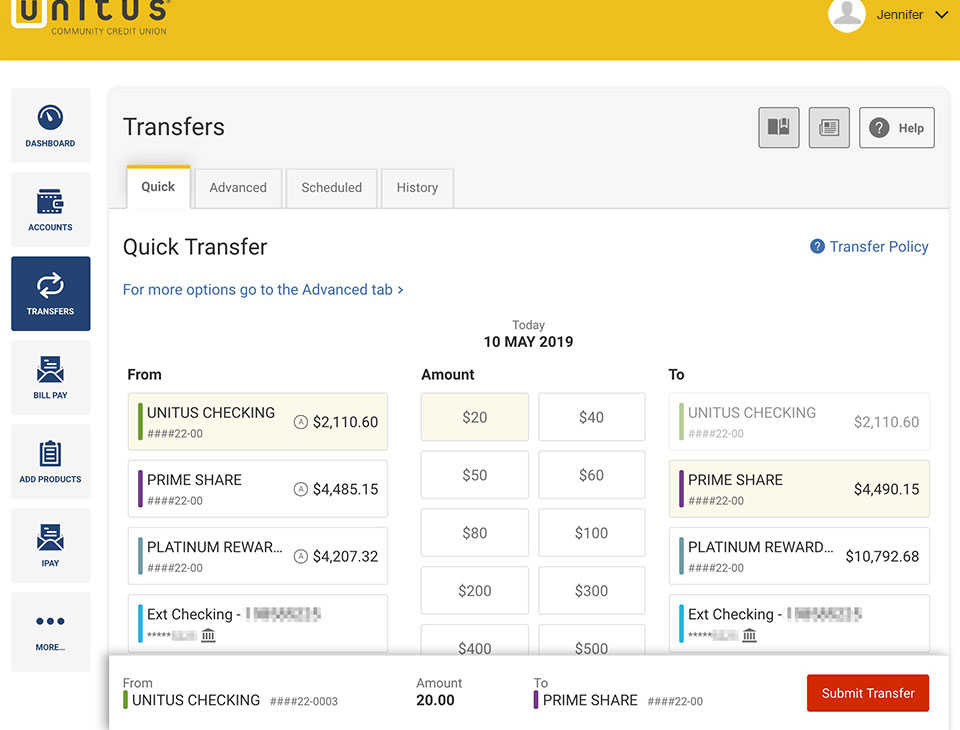Choose Unitus Checking as From account

(x=258, y=421)
